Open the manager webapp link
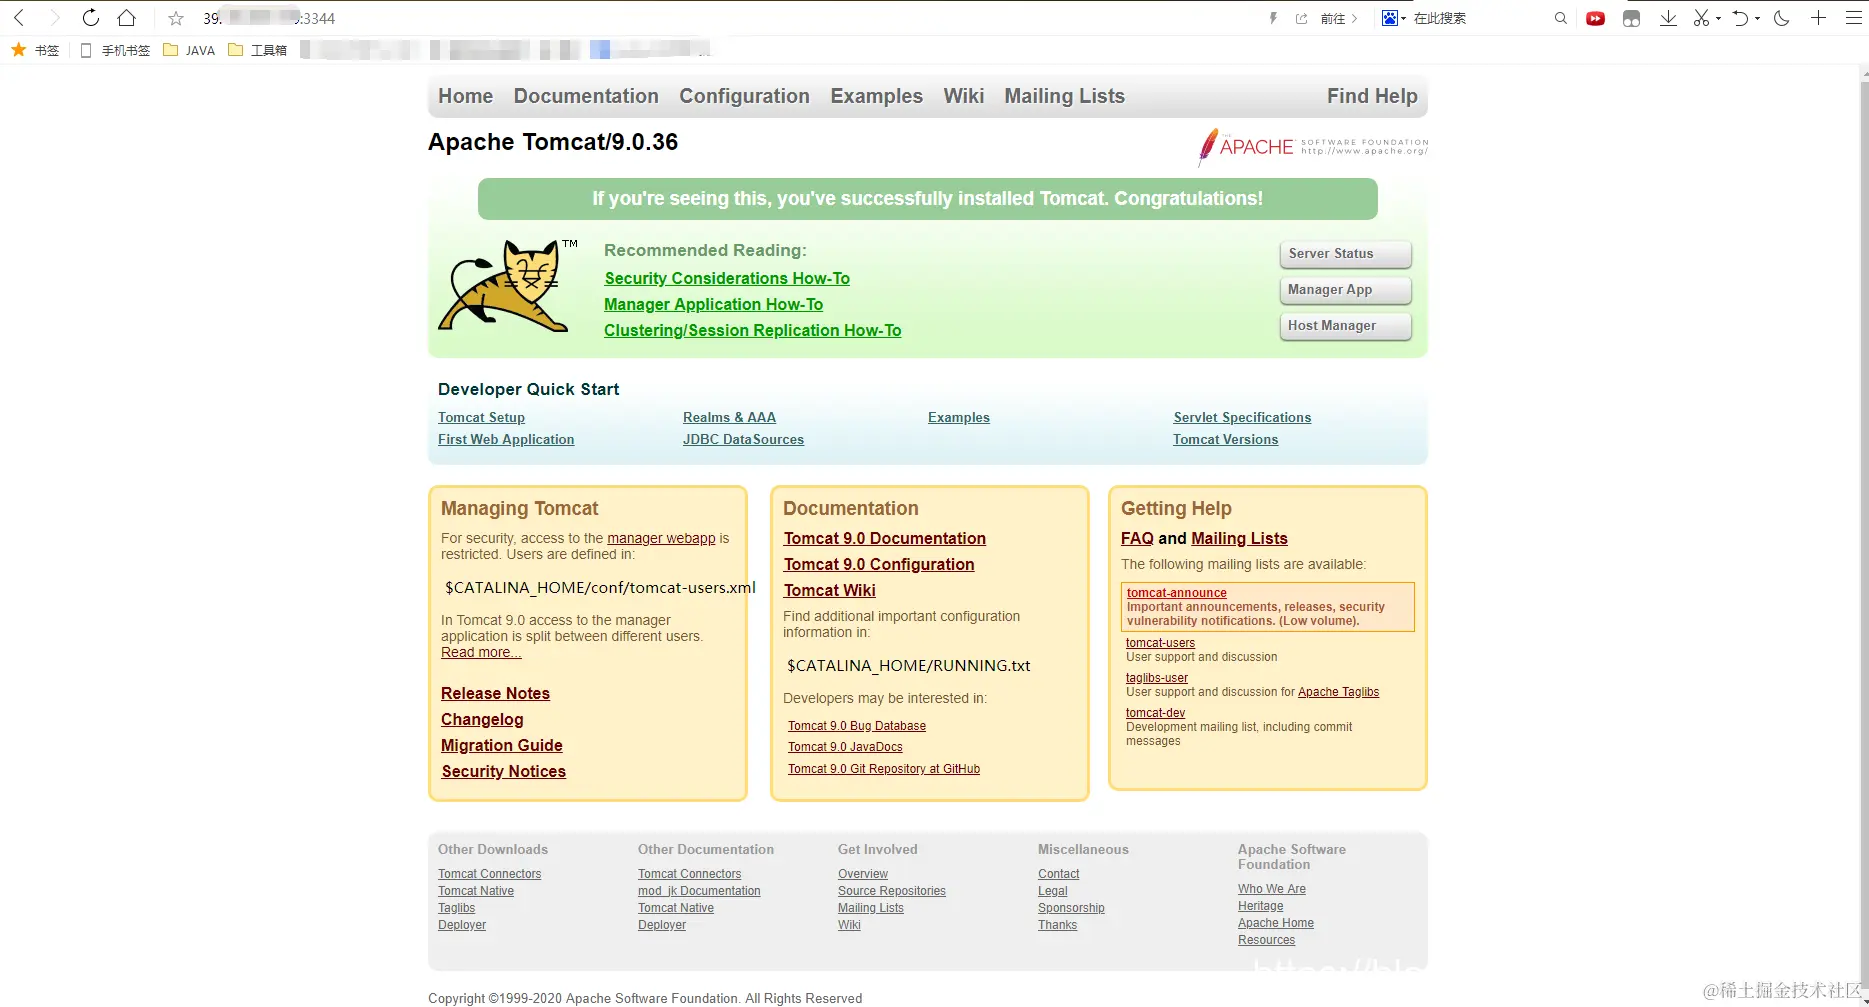1869x1007 pixels. click(x=661, y=538)
